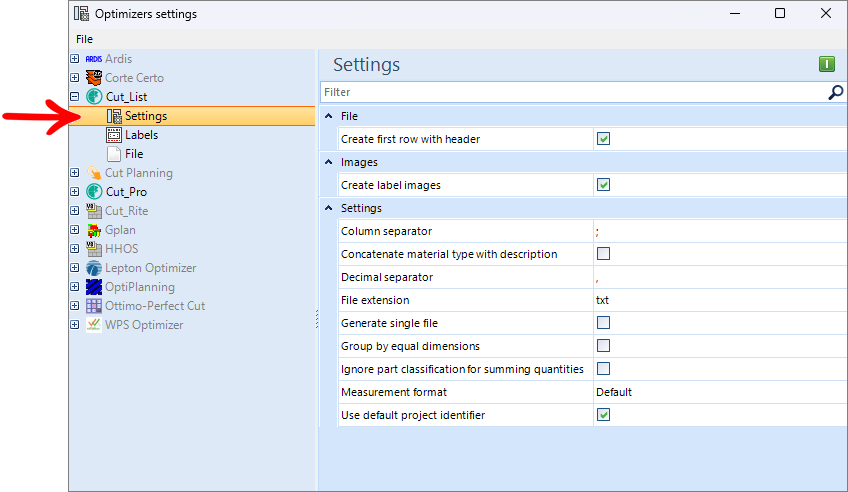Toggle Create label images checkbox
The width and height of the screenshot is (848, 492).
[604, 185]
